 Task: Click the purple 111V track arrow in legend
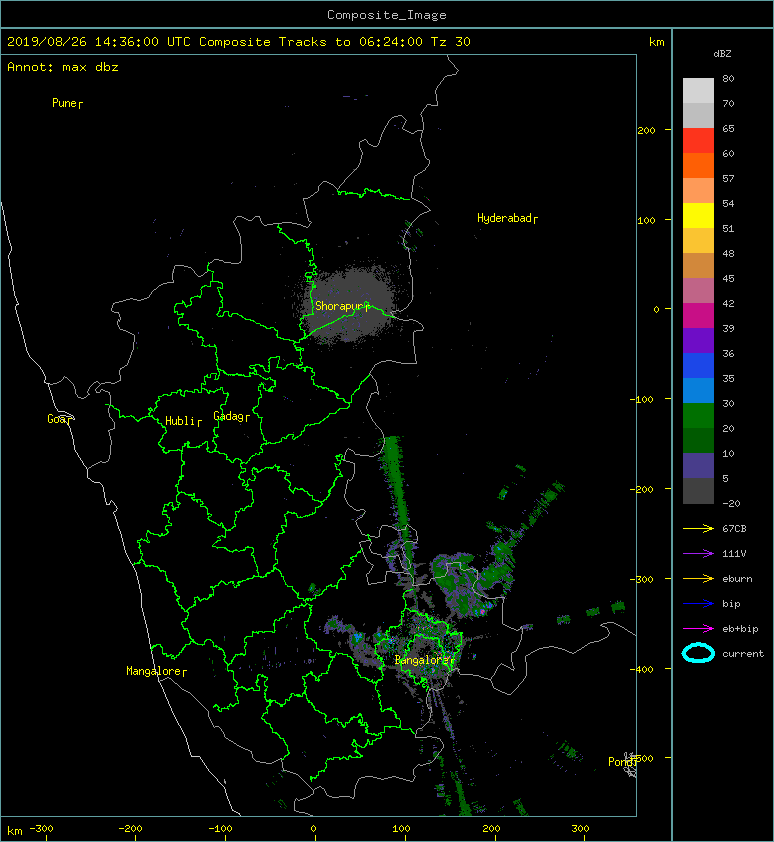tap(698, 554)
